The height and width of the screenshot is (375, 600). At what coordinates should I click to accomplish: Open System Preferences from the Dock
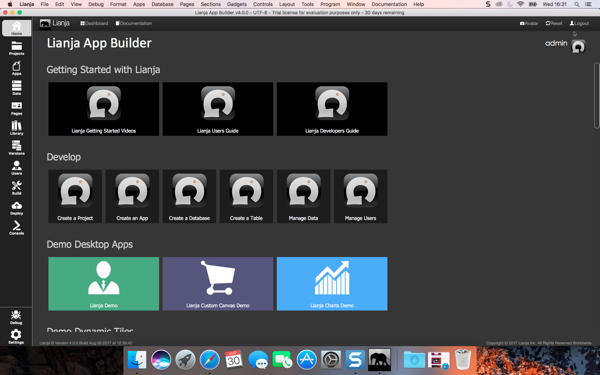point(331,360)
